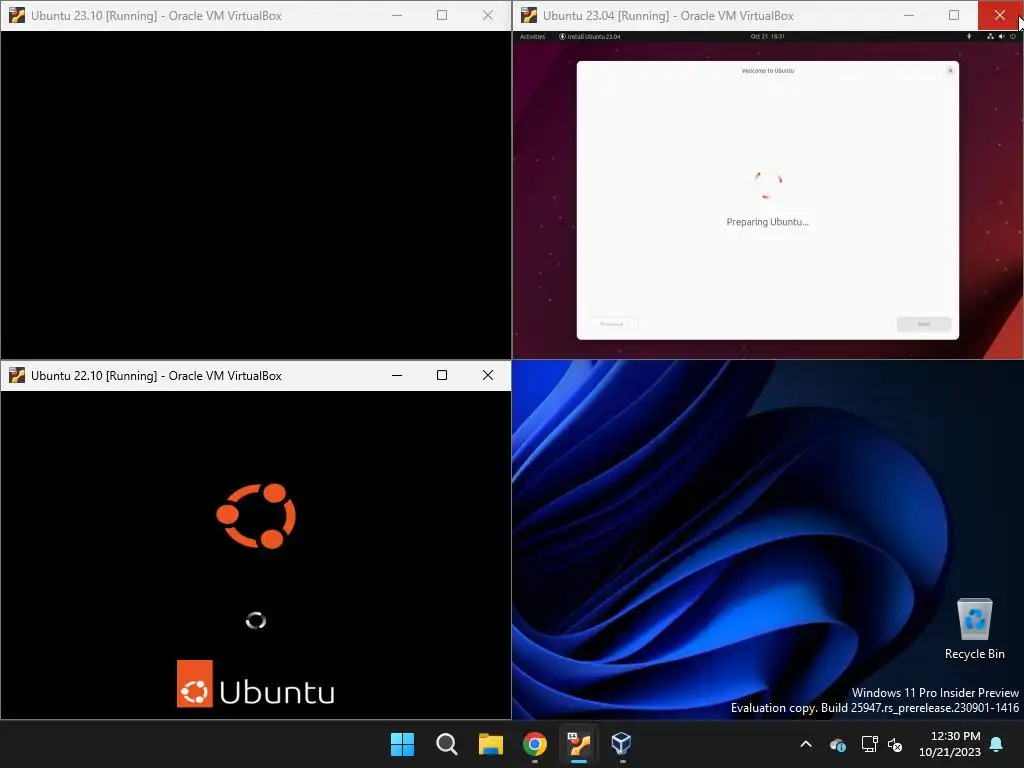1024x768 pixels.
Task: Minimize the Ubuntu 22.10 VM window
Action: pos(397,376)
